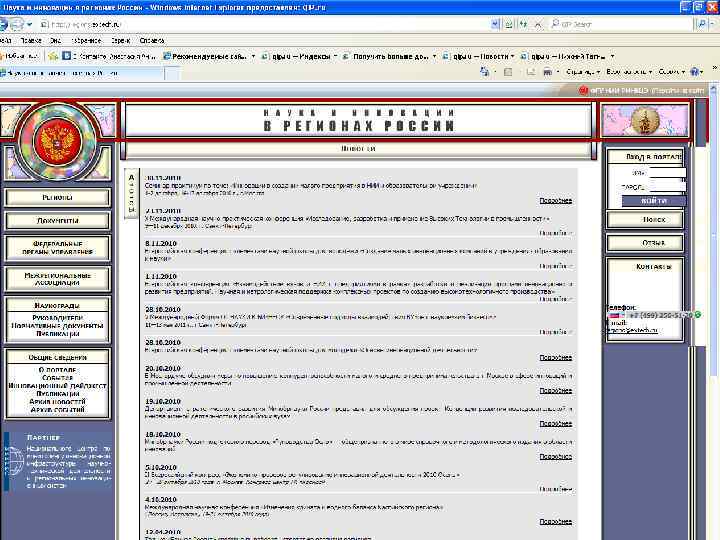Click the Отзыв button in right panel
The height and width of the screenshot is (540, 720).
[x=645, y=243]
